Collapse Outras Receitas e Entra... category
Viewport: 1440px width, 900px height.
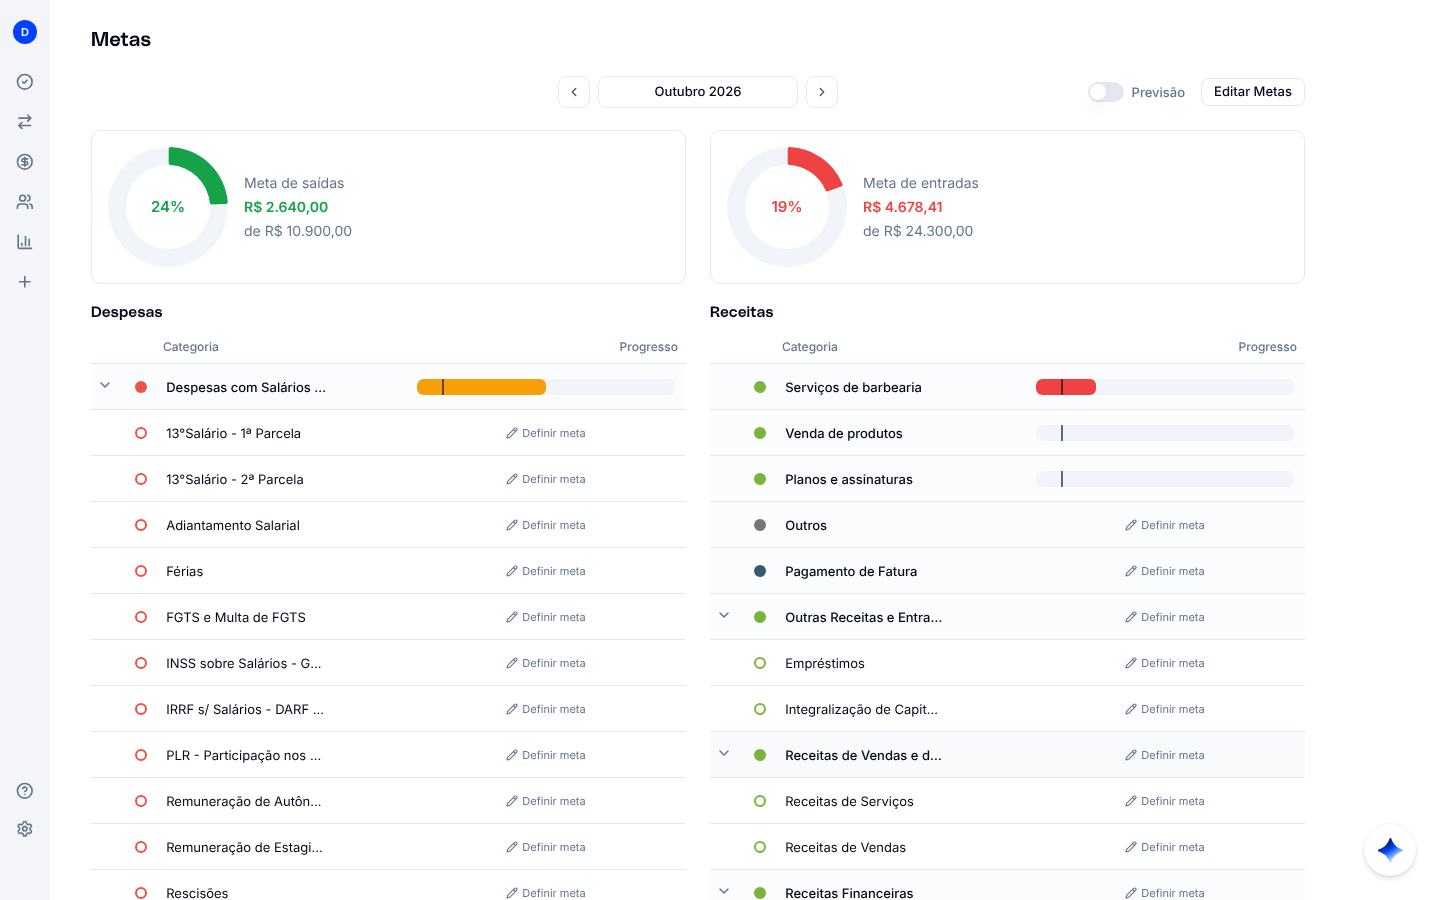(x=724, y=616)
